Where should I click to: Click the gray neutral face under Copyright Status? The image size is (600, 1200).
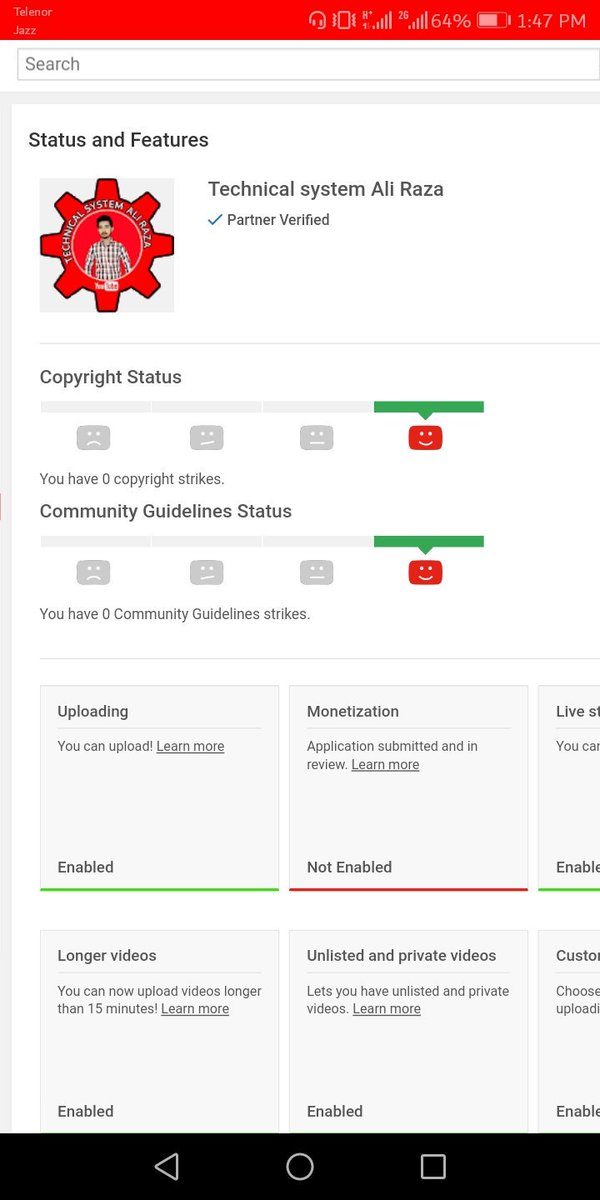pyautogui.click(x=316, y=437)
